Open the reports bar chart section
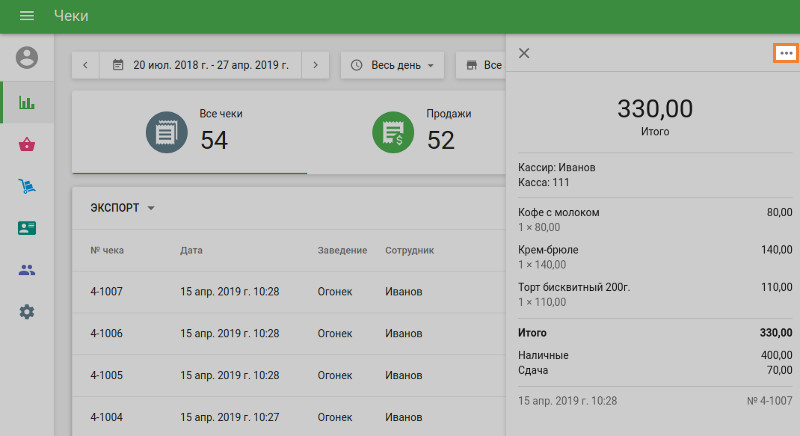This screenshot has width=800, height=436. (x=27, y=102)
